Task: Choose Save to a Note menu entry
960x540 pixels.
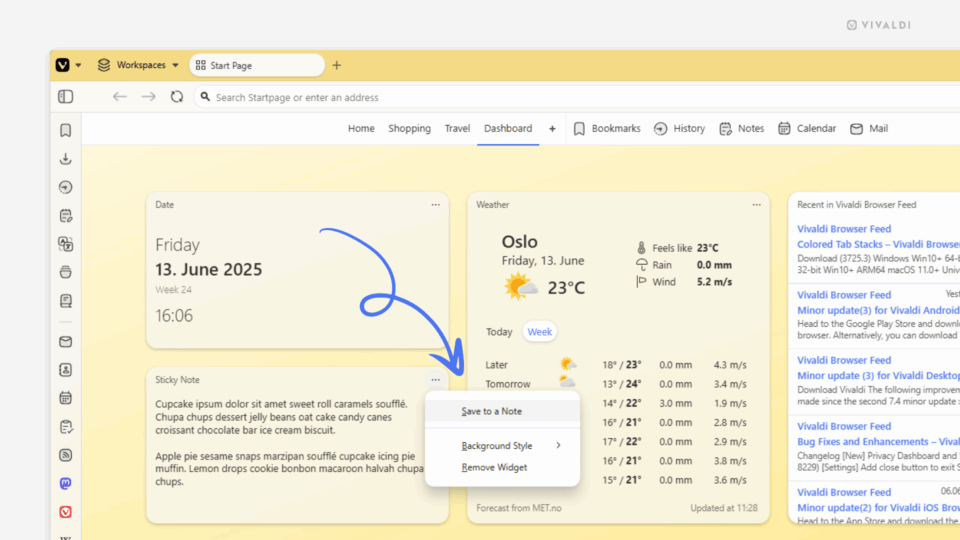Action: click(x=502, y=411)
